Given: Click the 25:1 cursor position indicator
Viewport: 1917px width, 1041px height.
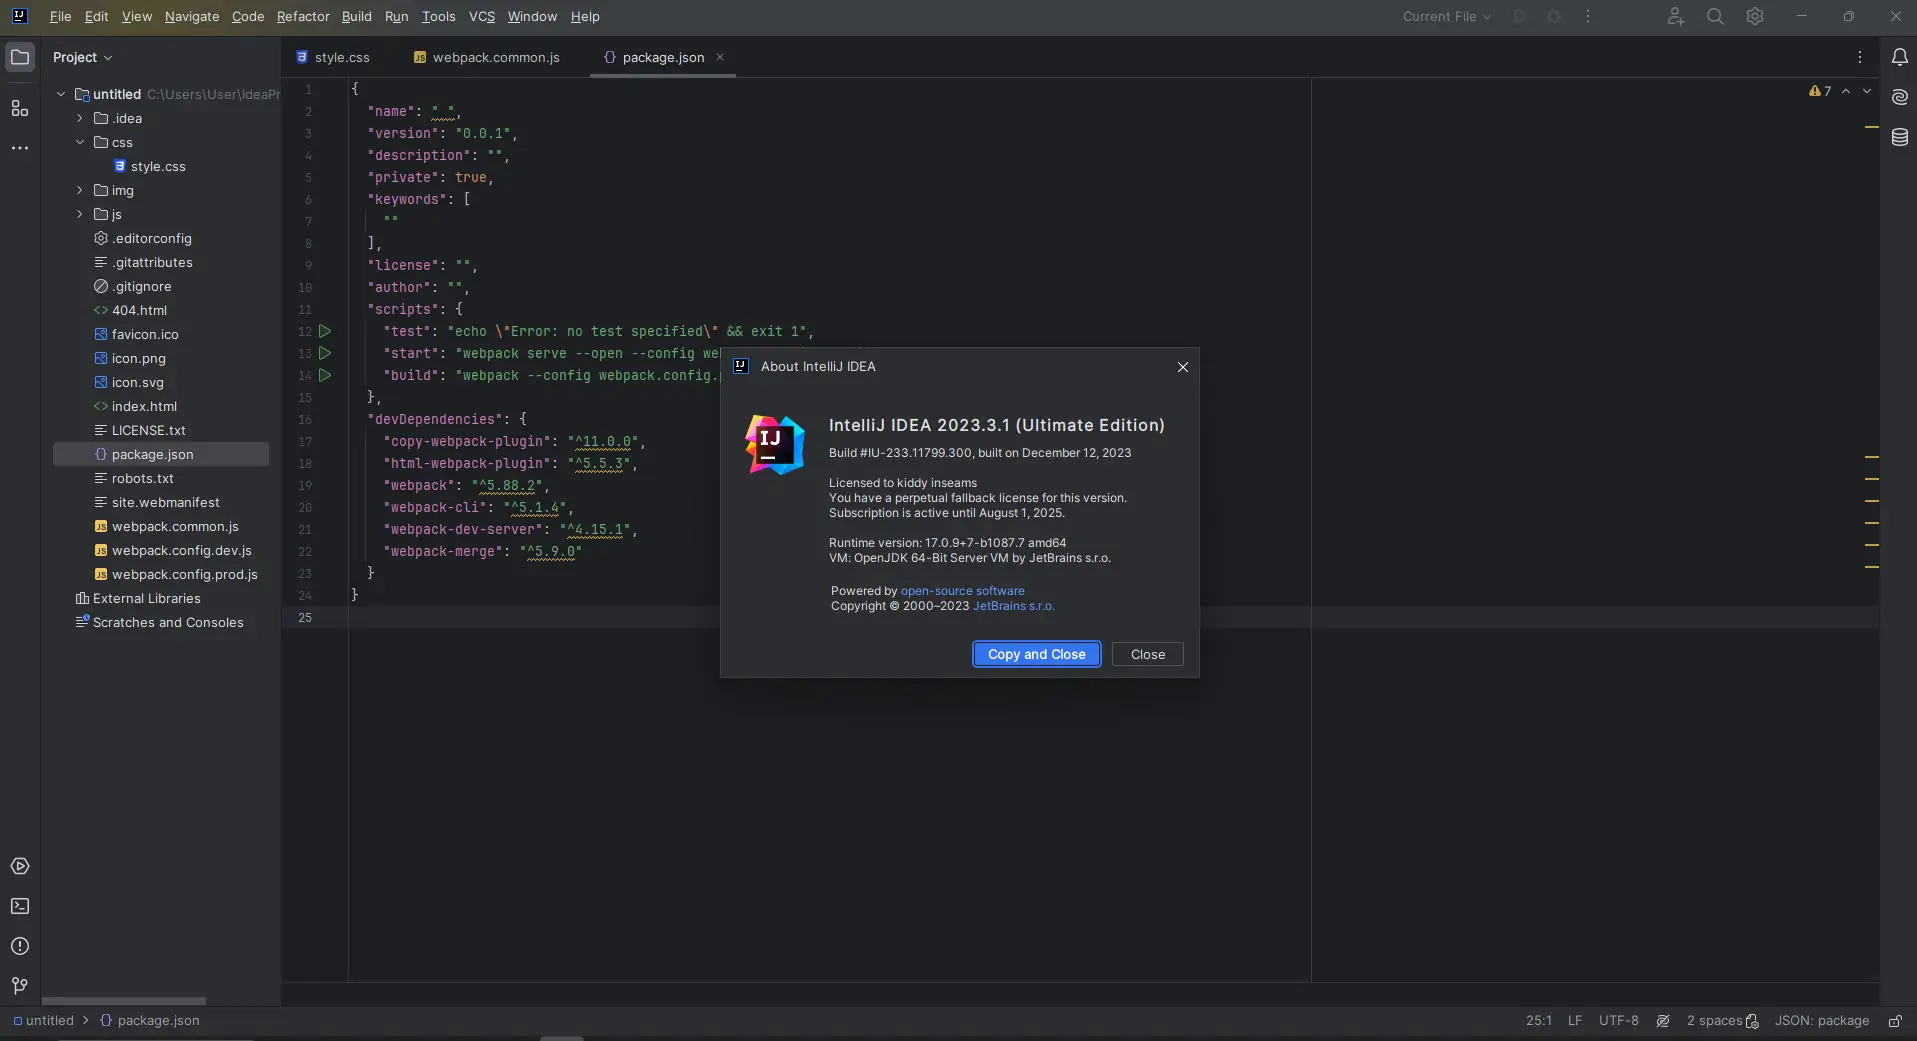Looking at the screenshot, I should (x=1539, y=1021).
